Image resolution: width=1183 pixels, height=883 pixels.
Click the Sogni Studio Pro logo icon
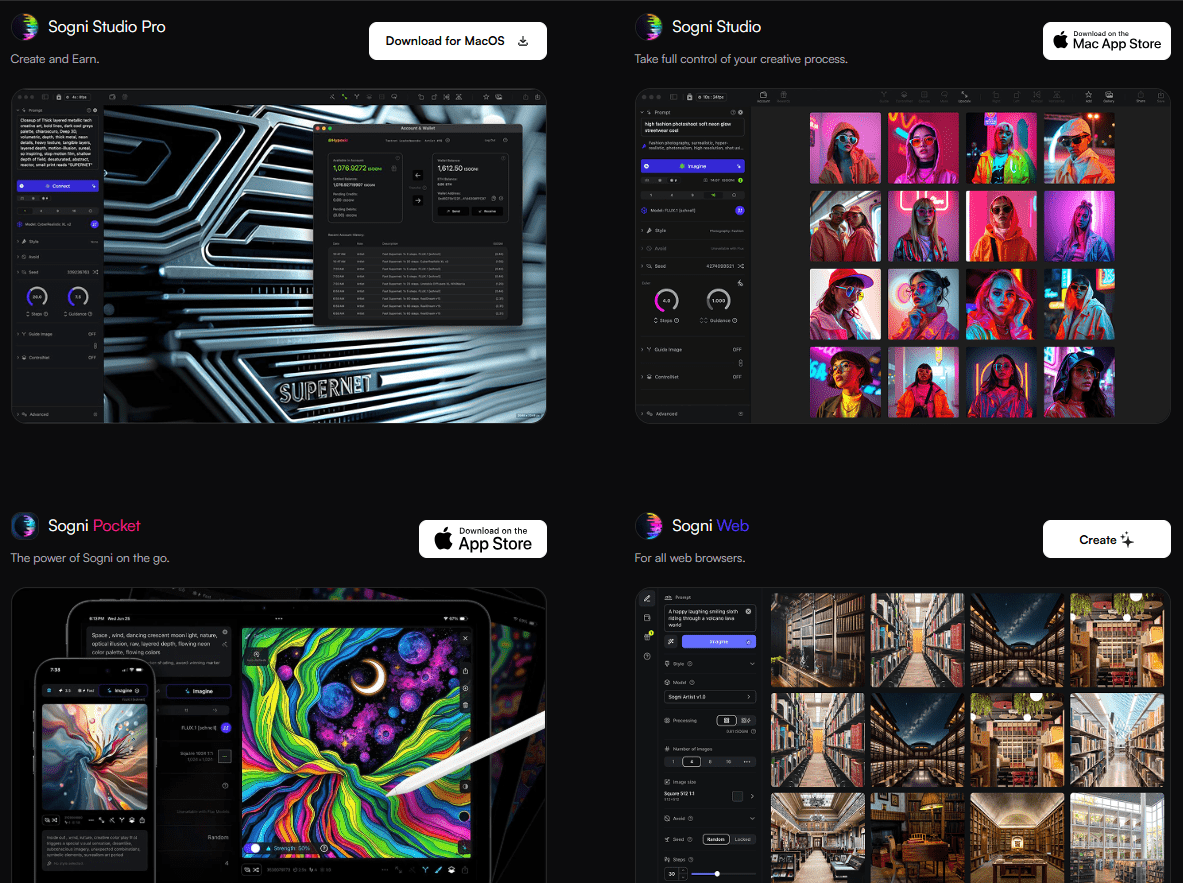click(x=25, y=27)
